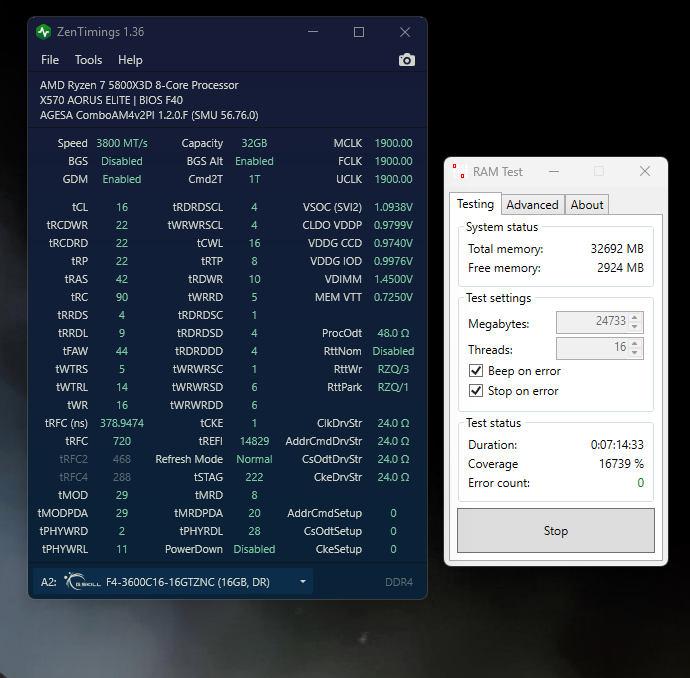Click the tRFC (ns) value 378.9474
The width and height of the screenshot is (690, 678).
(x=122, y=423)
